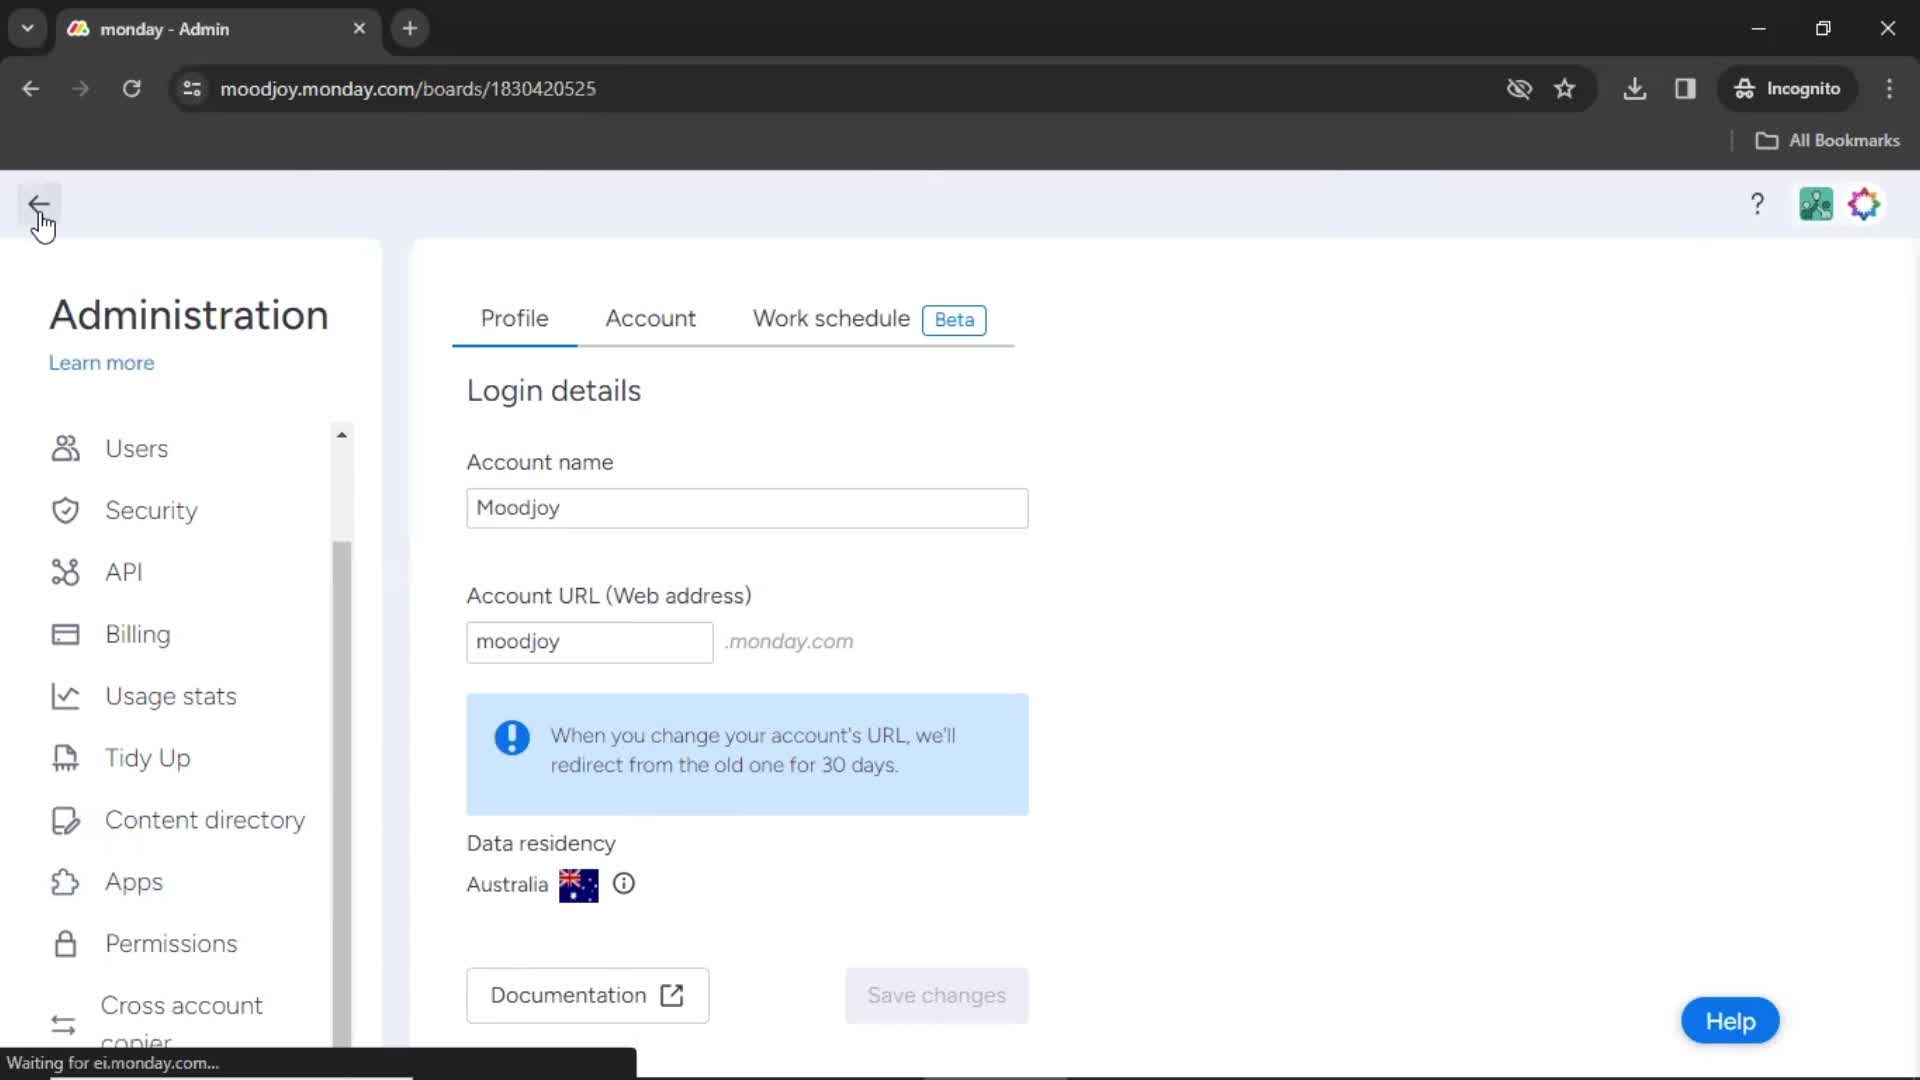Open the tab search dropdown arrow
Viewport: 1920px width, 1080px height.
pos(27,29)
